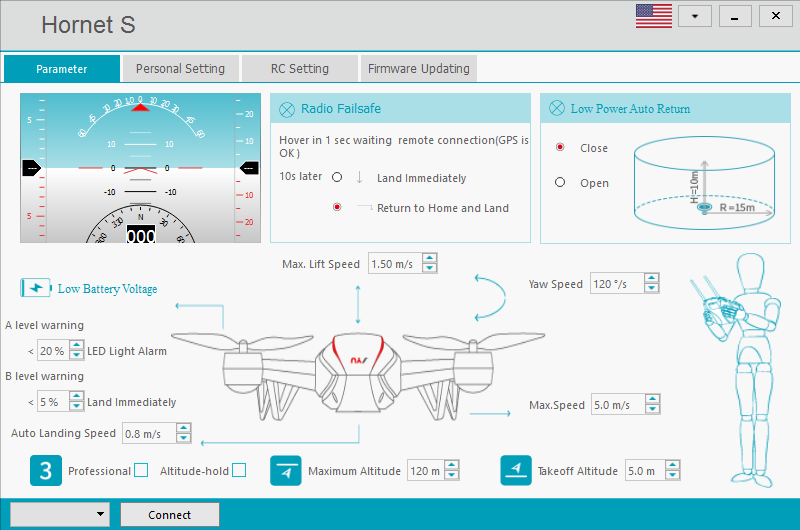Viewport: 800px width, 530px height.
Task: Open the title bar dropdown arrow menu
Action: (x=694, y=17)
